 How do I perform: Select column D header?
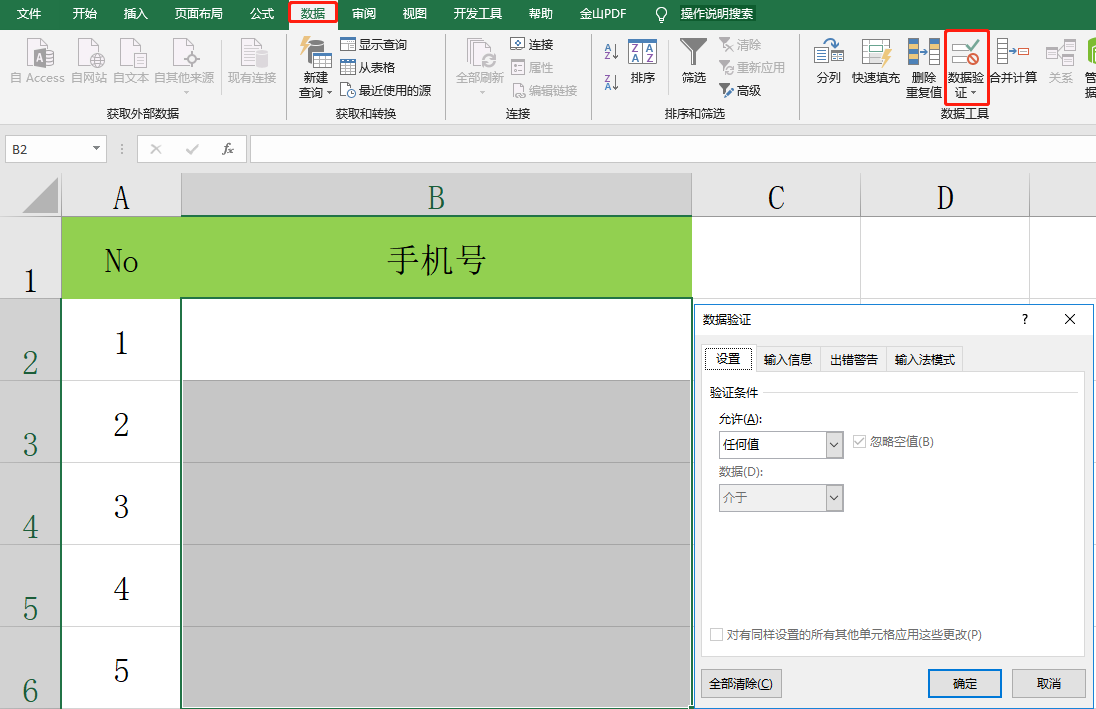pos(945,196)
